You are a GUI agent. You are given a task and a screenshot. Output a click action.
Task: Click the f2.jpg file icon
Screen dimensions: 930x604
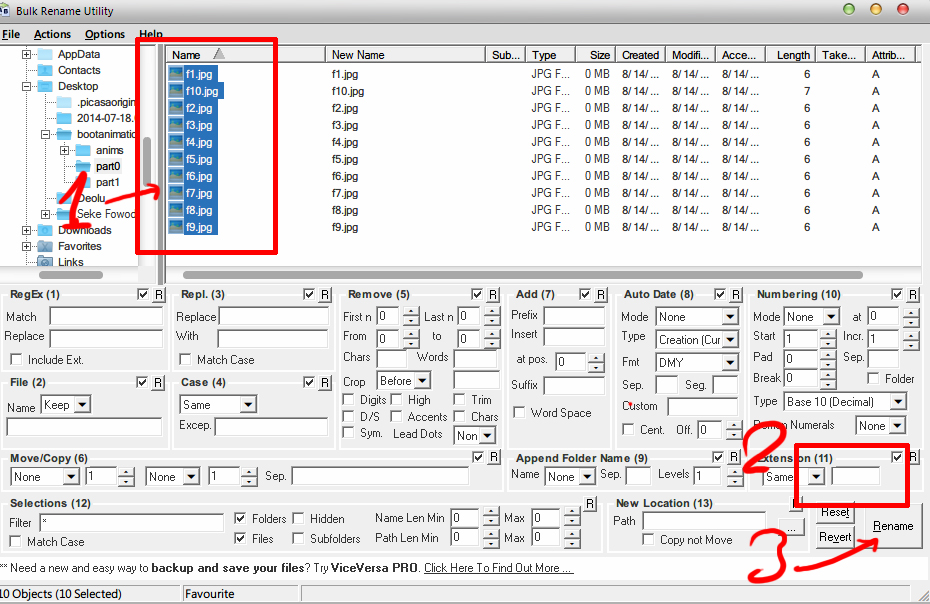[x=176, y=108]
